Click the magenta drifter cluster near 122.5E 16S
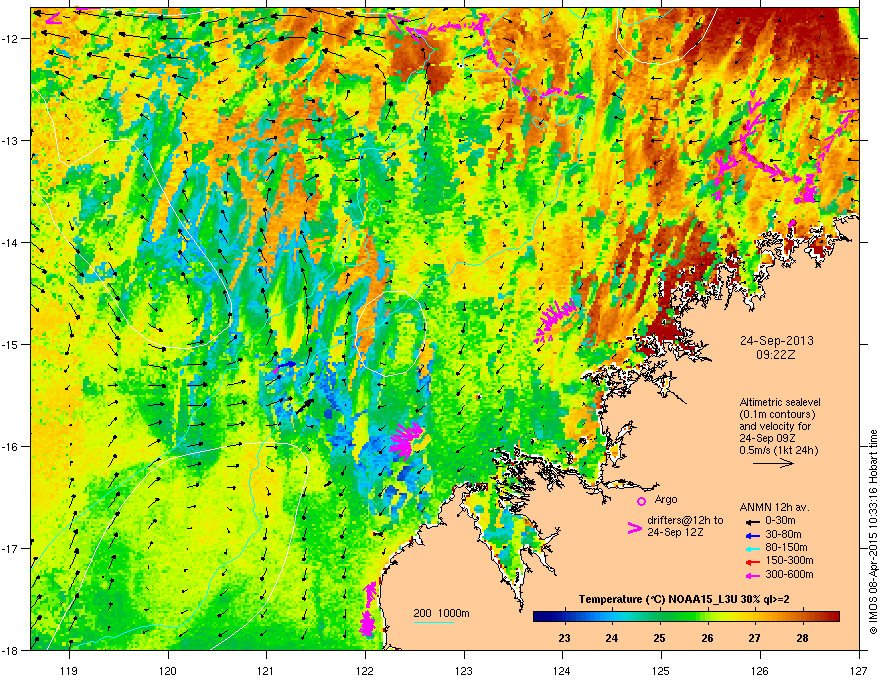 (405, 440)
